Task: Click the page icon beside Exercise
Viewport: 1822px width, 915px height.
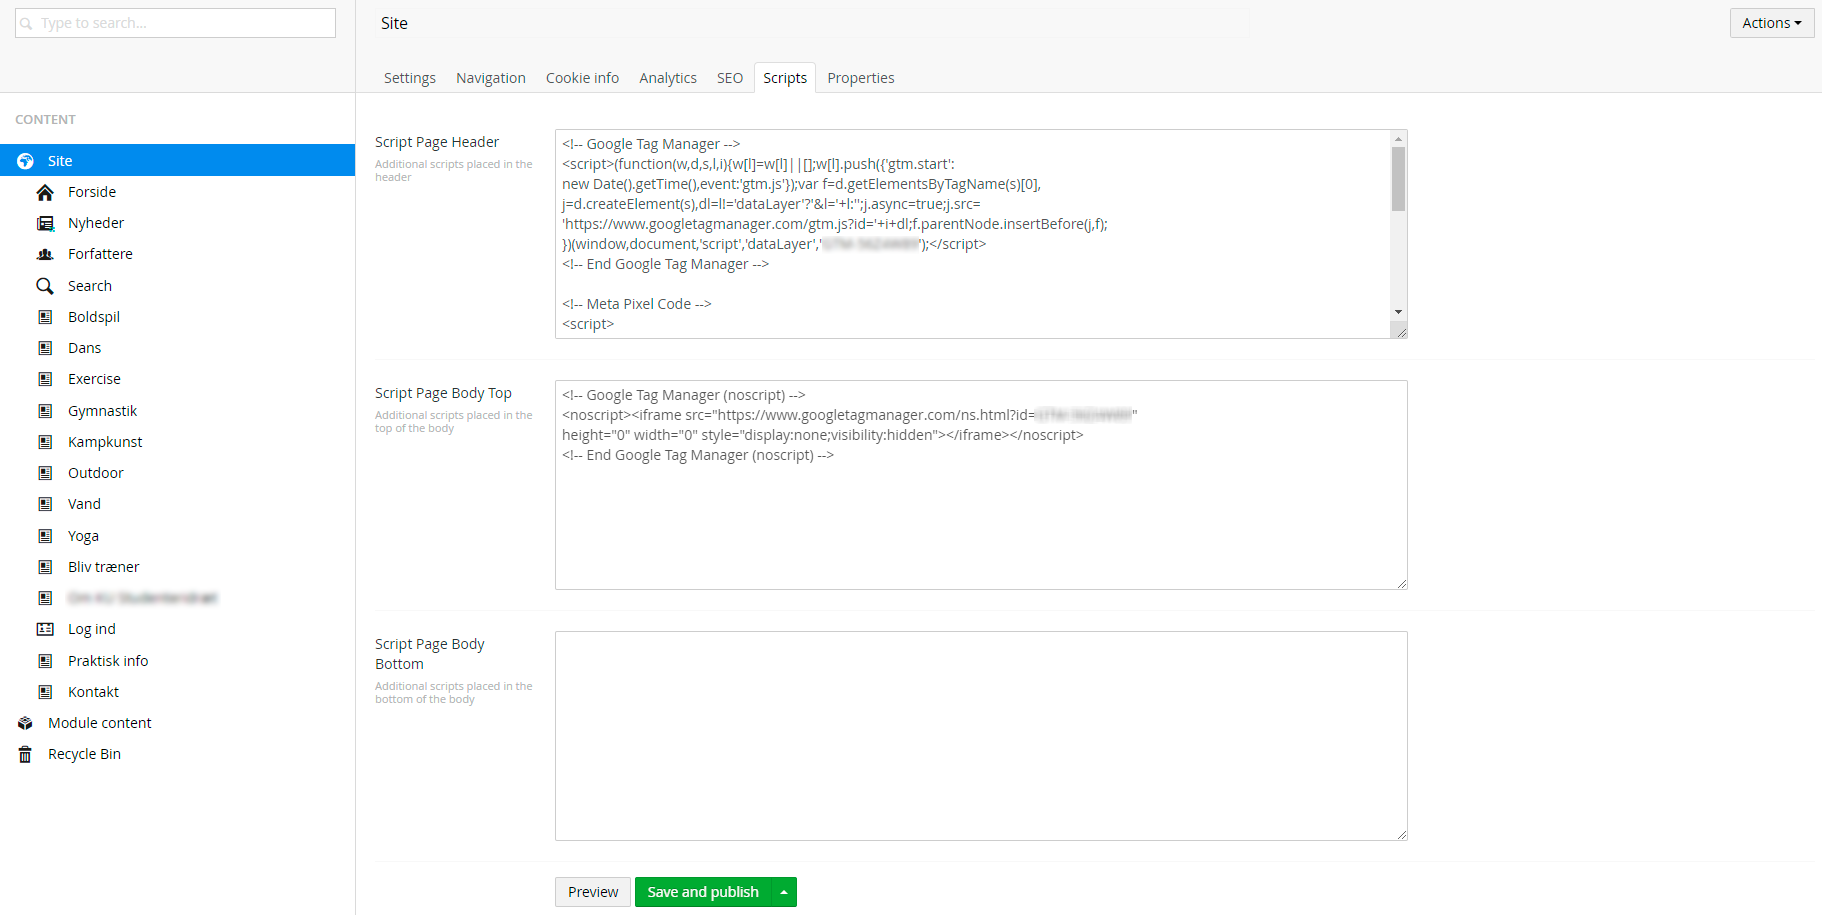Action: coord(45,379)
